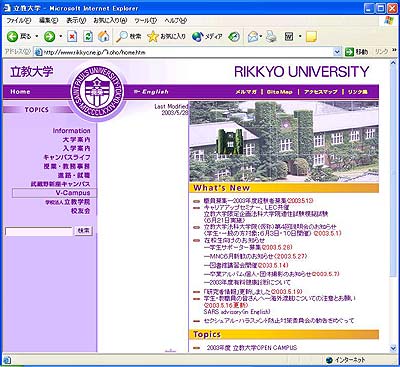Open Search pane with magnifier icon
This screenshot has height=367, width=400.
click(x=122, y=36)
